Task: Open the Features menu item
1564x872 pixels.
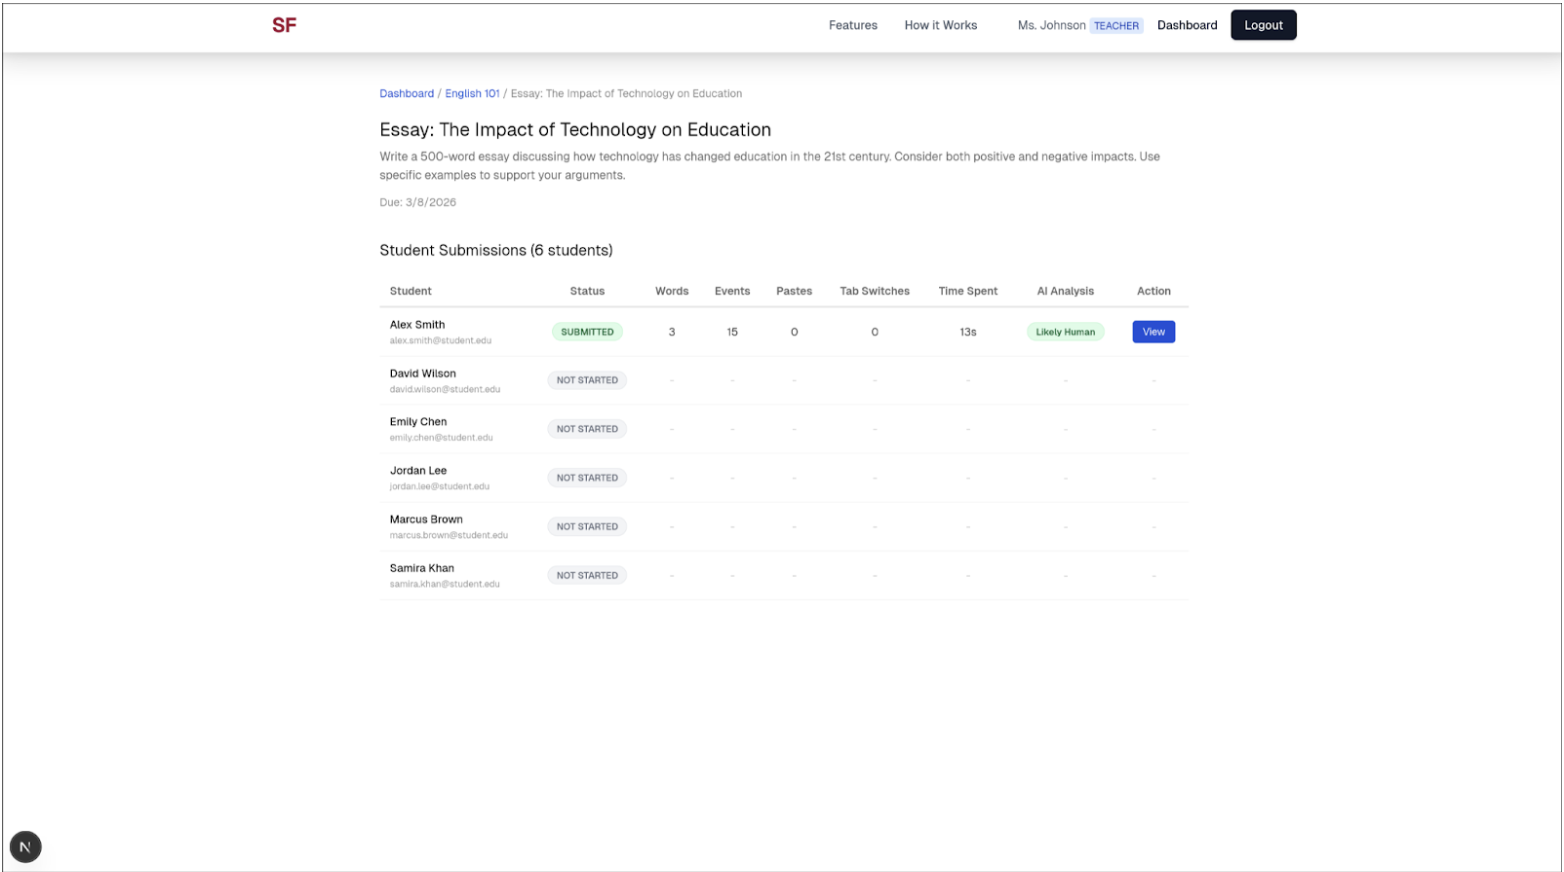Action: (x=853, y=25)
